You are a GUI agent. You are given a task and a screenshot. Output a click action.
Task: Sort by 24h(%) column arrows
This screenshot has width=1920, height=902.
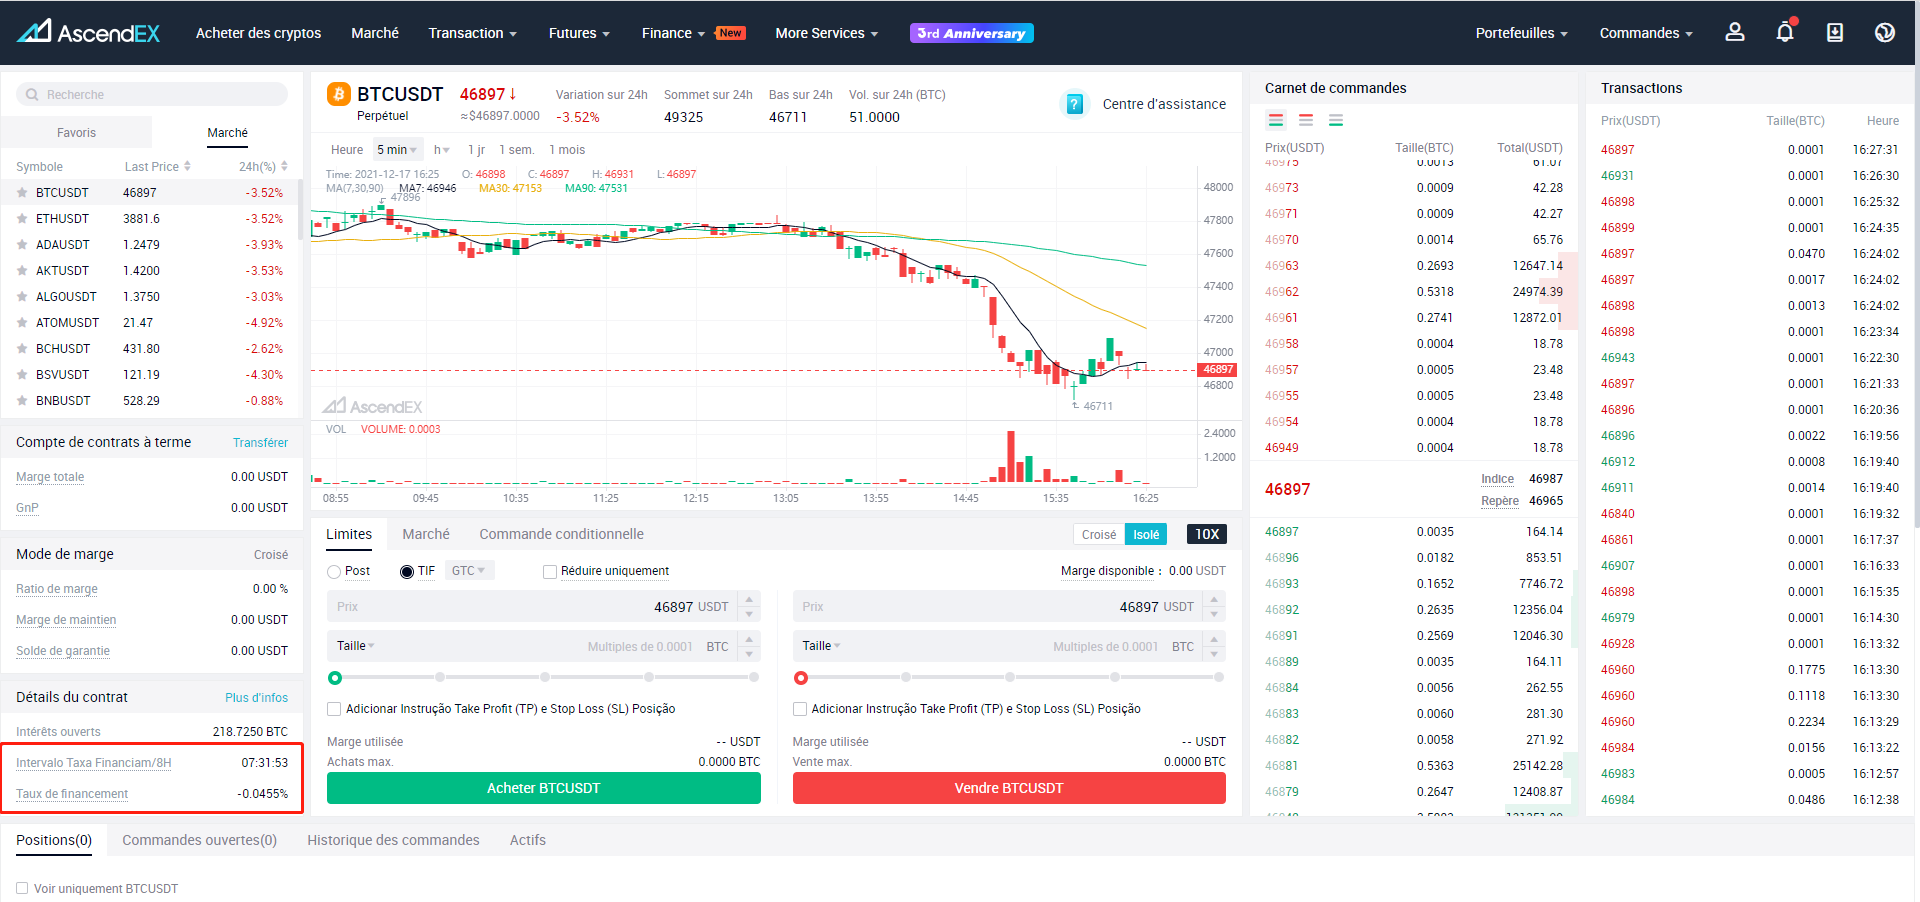[284, 167]
